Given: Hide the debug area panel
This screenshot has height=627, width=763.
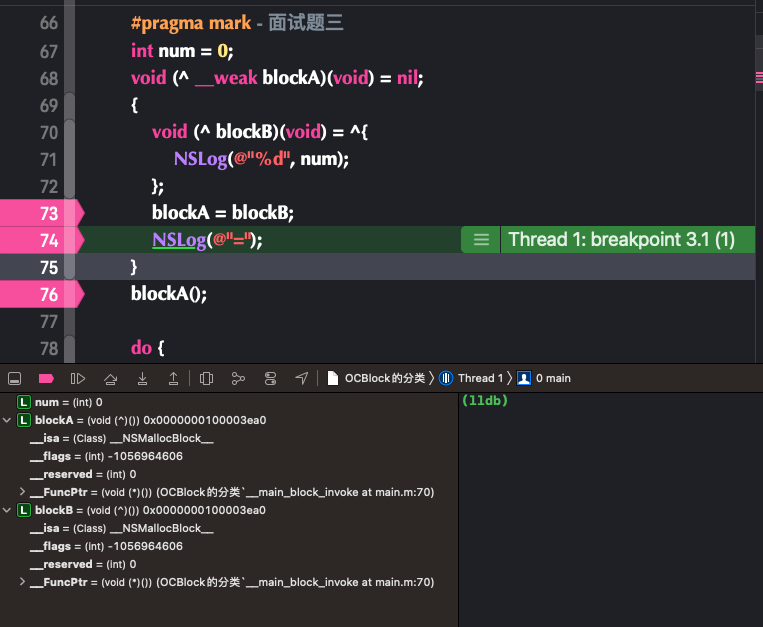Looking at the screenshot, I should 15,378.
